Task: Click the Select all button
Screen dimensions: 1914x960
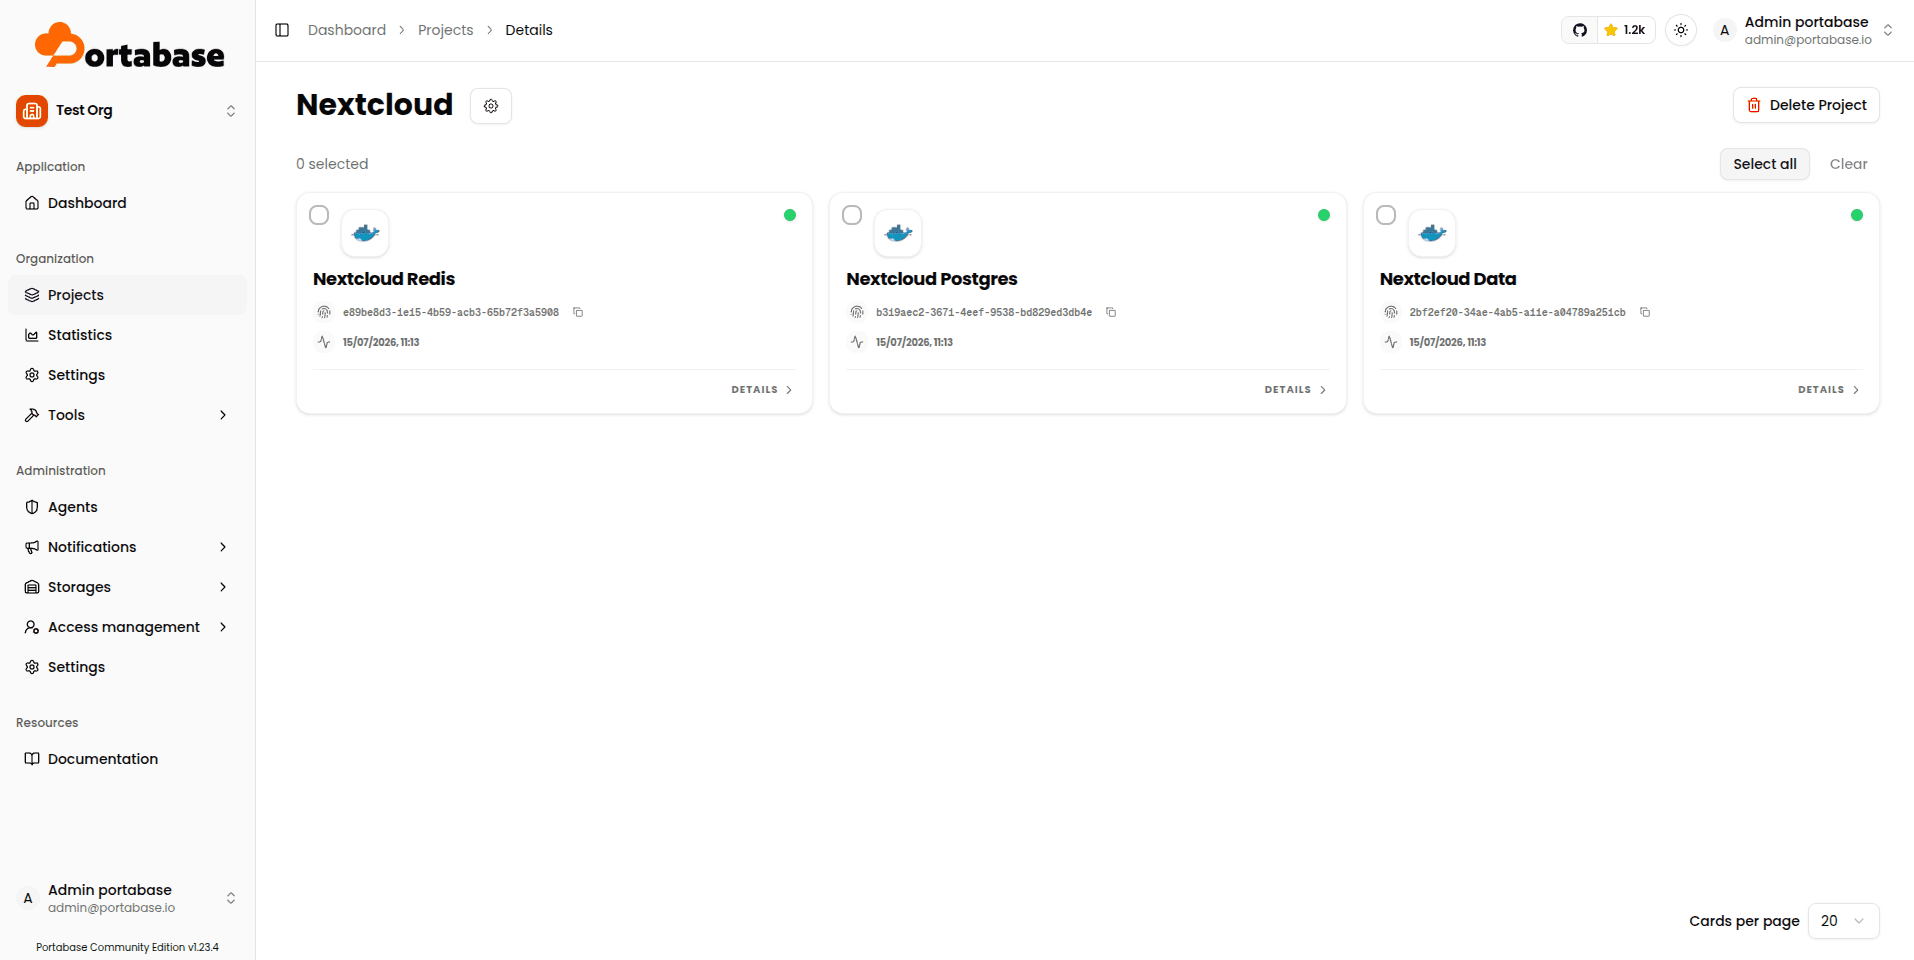Action: tap(1764, 164)
